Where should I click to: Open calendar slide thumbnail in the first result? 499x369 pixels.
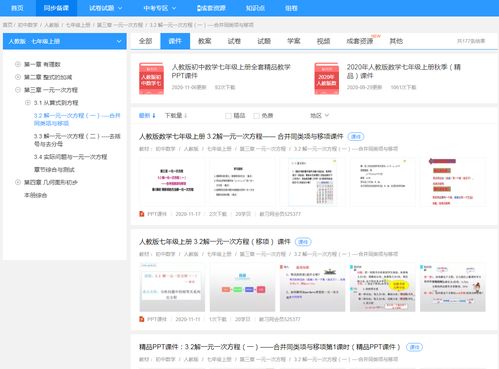(312, 182)
